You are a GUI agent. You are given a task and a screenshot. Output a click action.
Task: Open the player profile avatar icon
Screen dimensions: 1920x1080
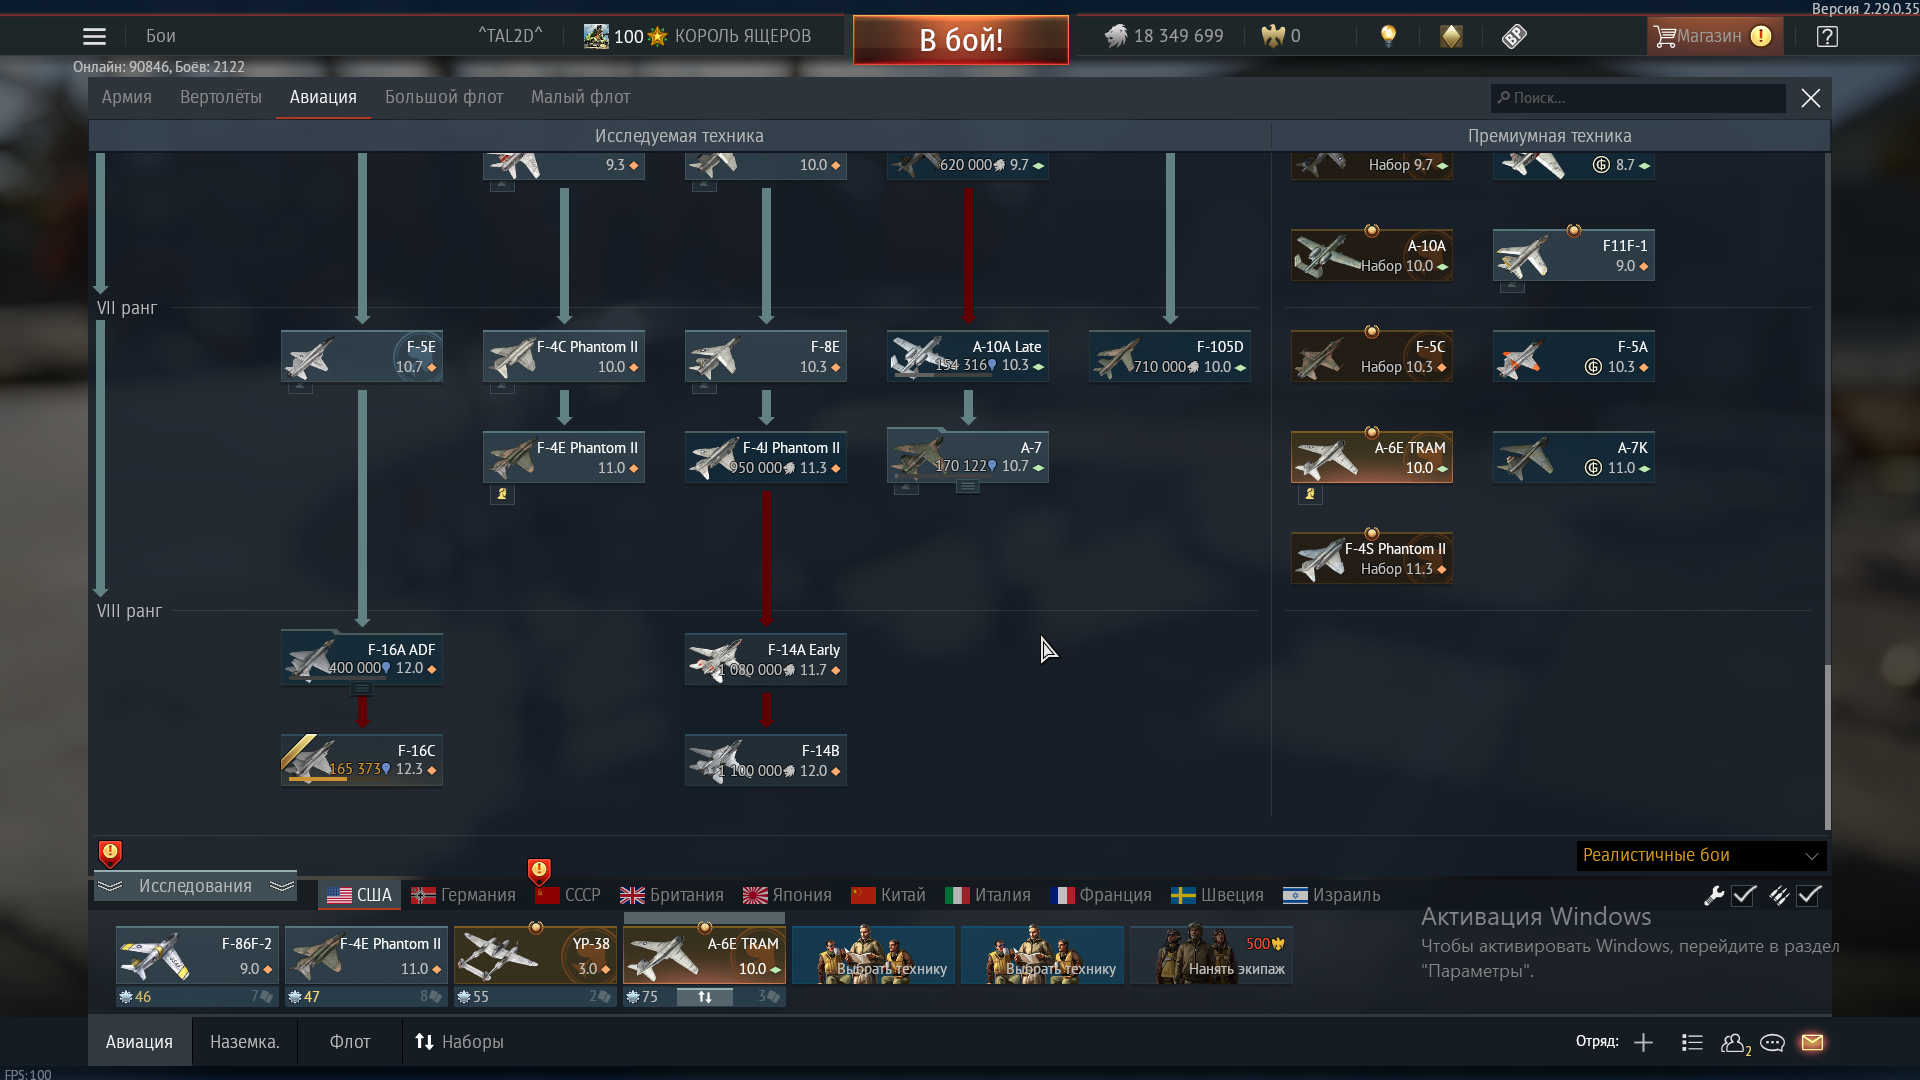pos(596,36)
